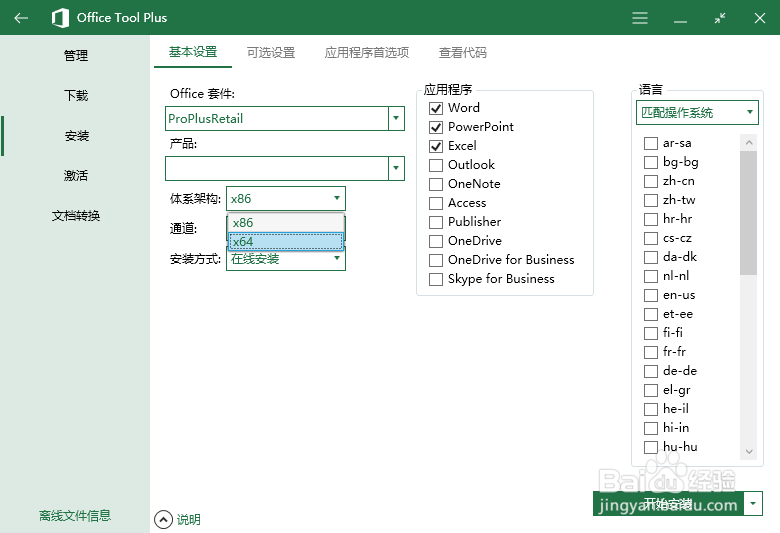This screenshot has height=533, width=780.
Task: Open the 离线文件信息 link
Action: pos(75,516)
